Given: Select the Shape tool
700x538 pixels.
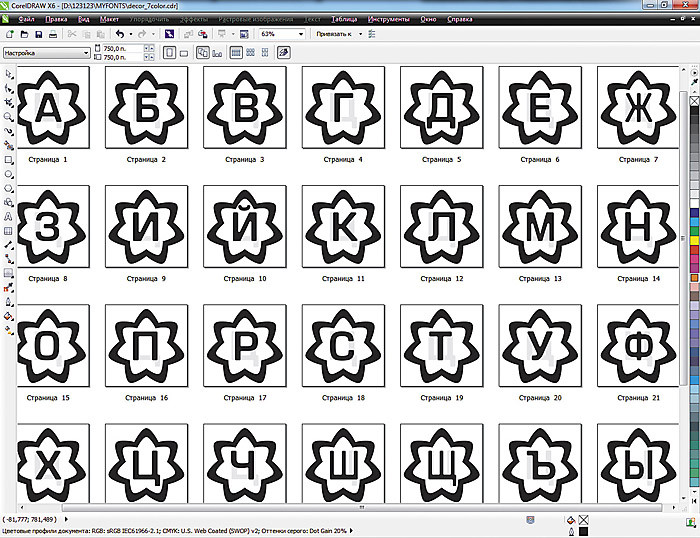Looking at the screenshot, I should click(8, 88).
